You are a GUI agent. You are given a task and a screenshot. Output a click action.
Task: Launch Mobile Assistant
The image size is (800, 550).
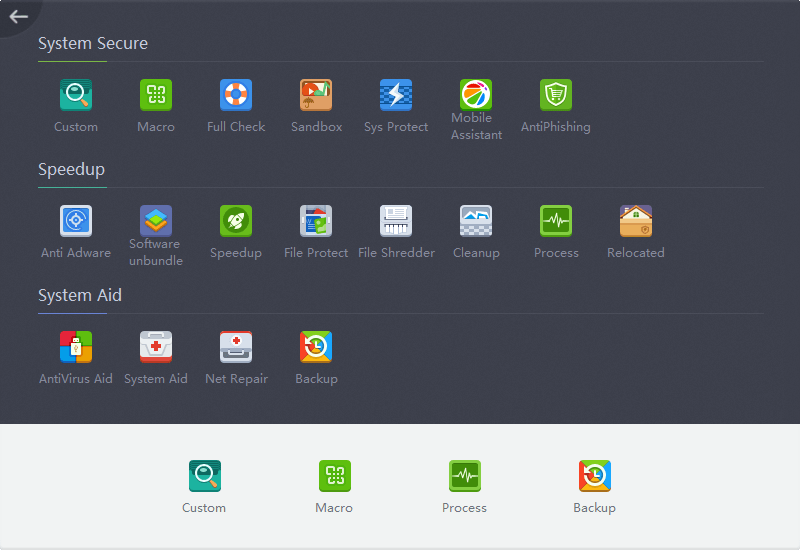pos(476,95)
